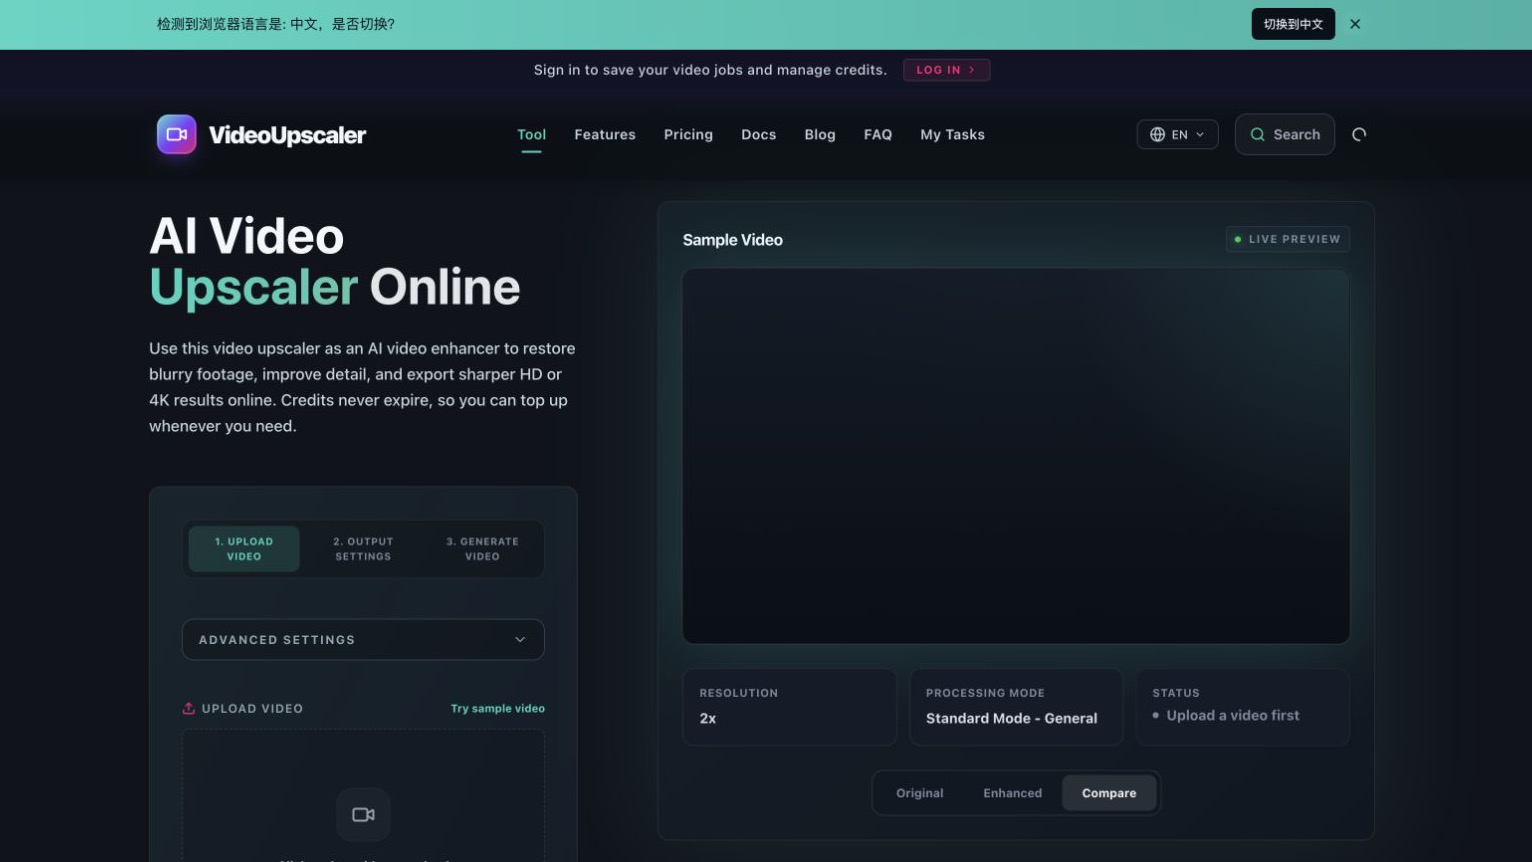This screenshot has height=862, width=1532.
Task: Close the language detection banner
Action: click(x=1355, y=24)
